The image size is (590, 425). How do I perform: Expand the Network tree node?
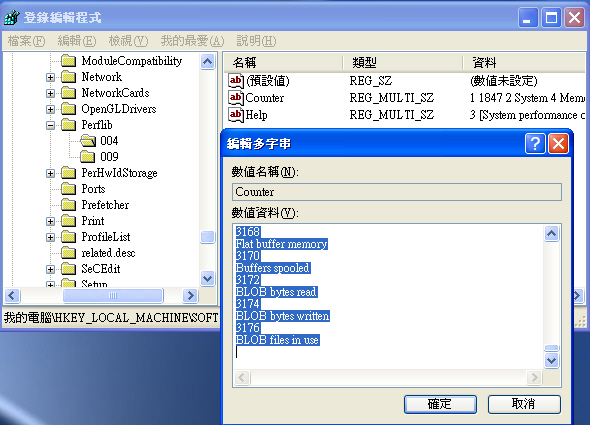pyautogui.click(x=50, y=77)
